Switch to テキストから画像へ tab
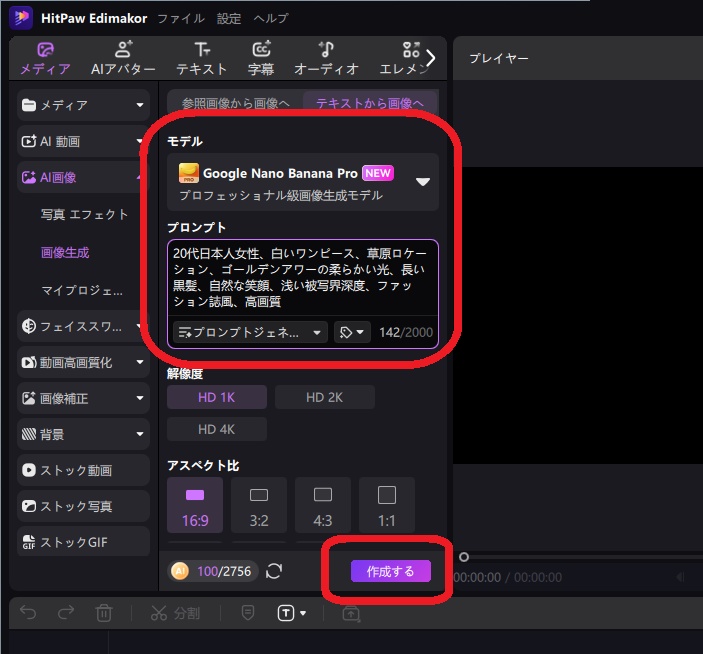 point(370,103)
